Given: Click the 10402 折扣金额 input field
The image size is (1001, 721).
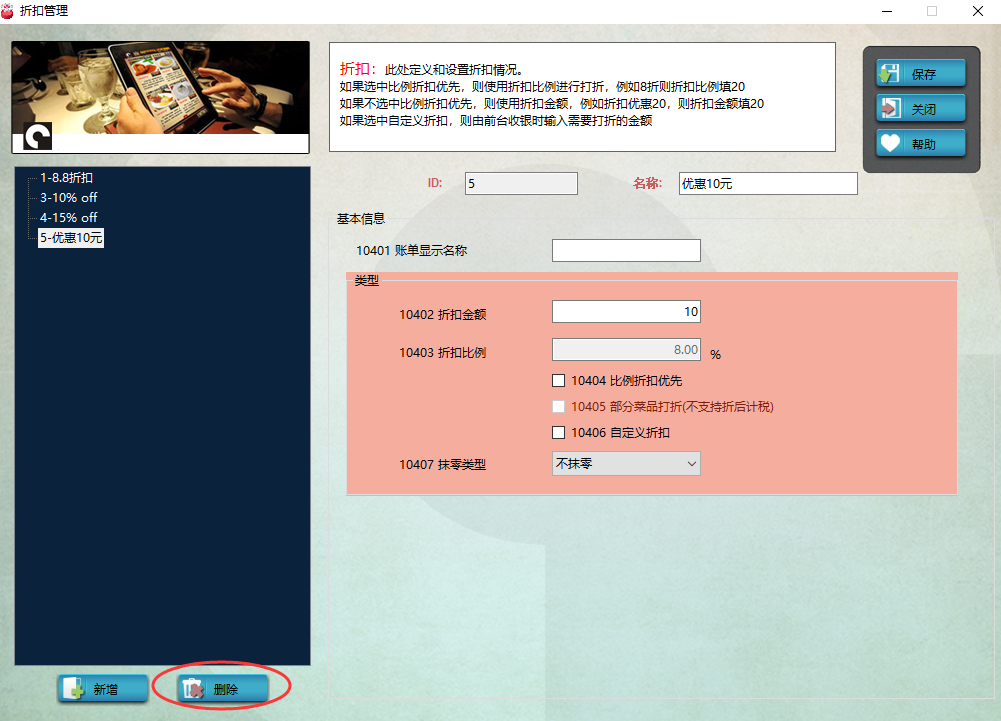Looking at the screenshot, I should (626, 312).
